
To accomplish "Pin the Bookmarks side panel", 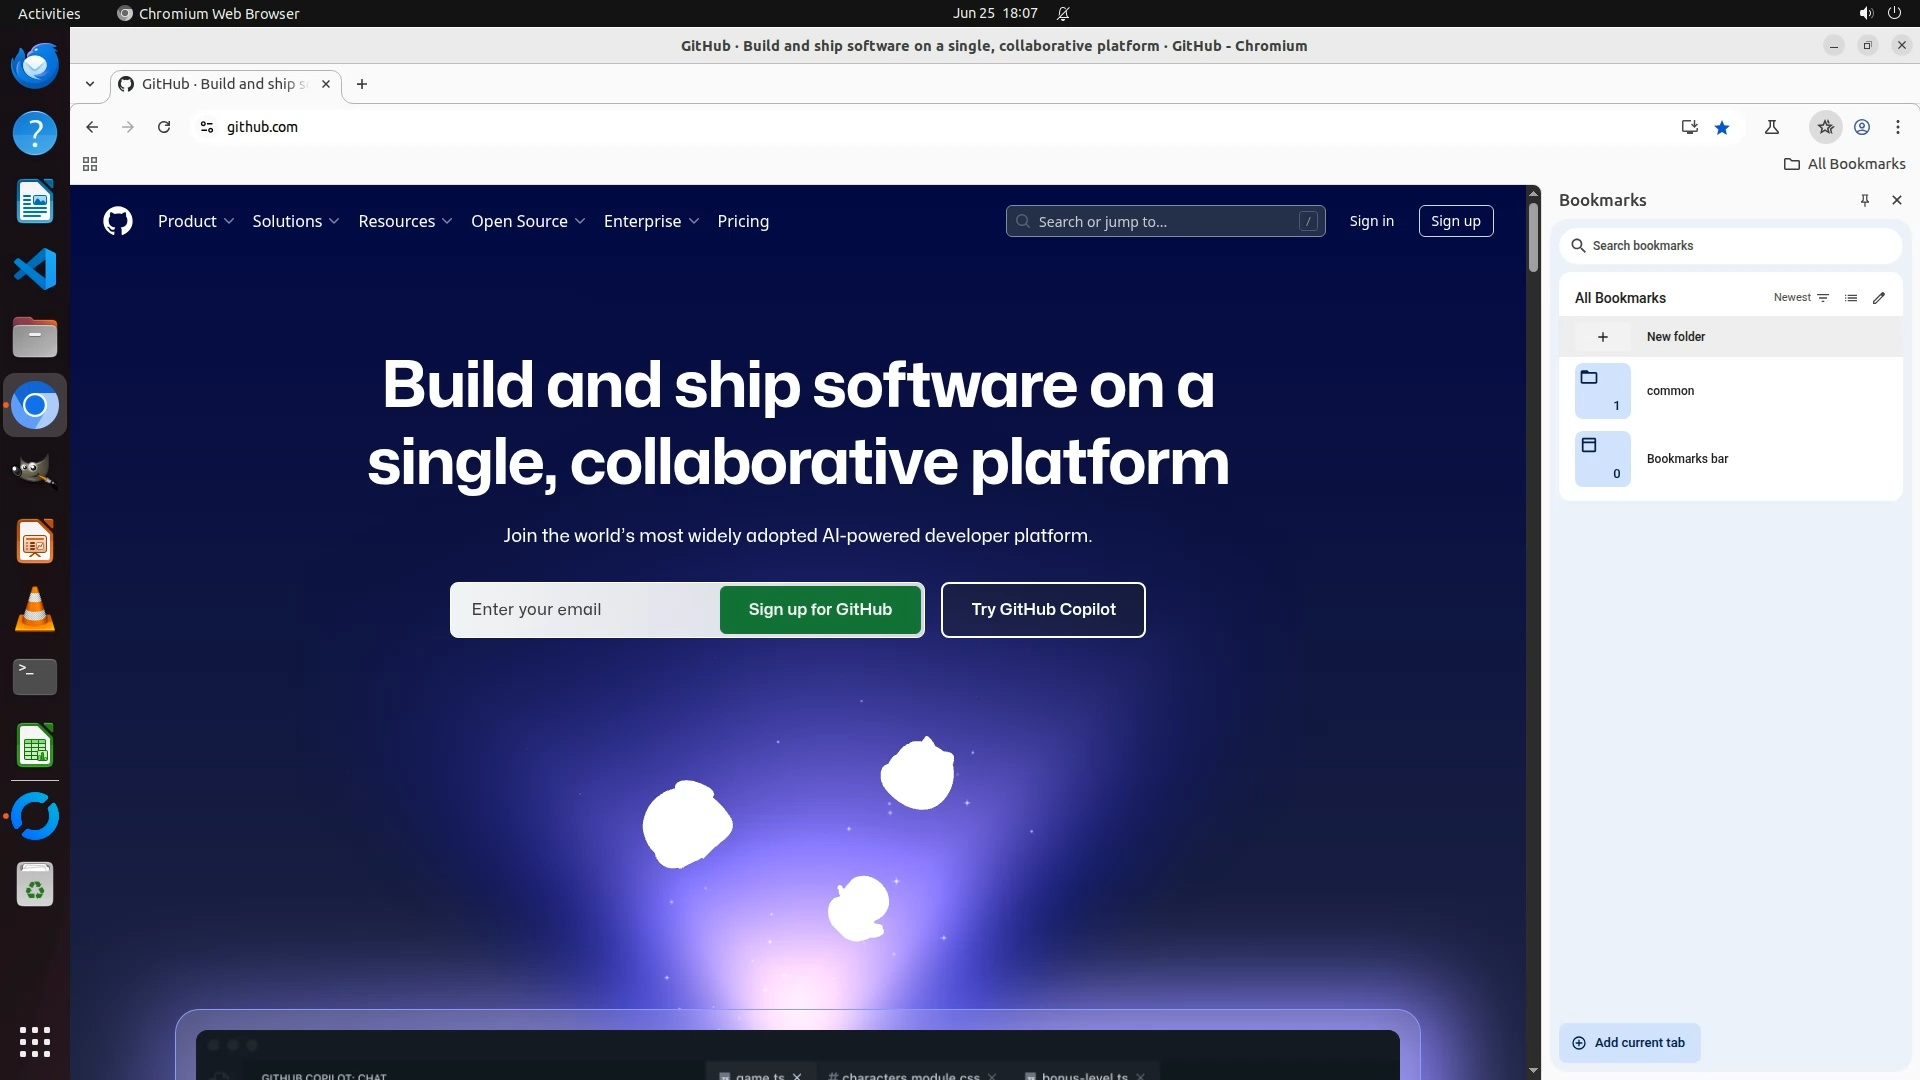I will [x=1864, y=200].
